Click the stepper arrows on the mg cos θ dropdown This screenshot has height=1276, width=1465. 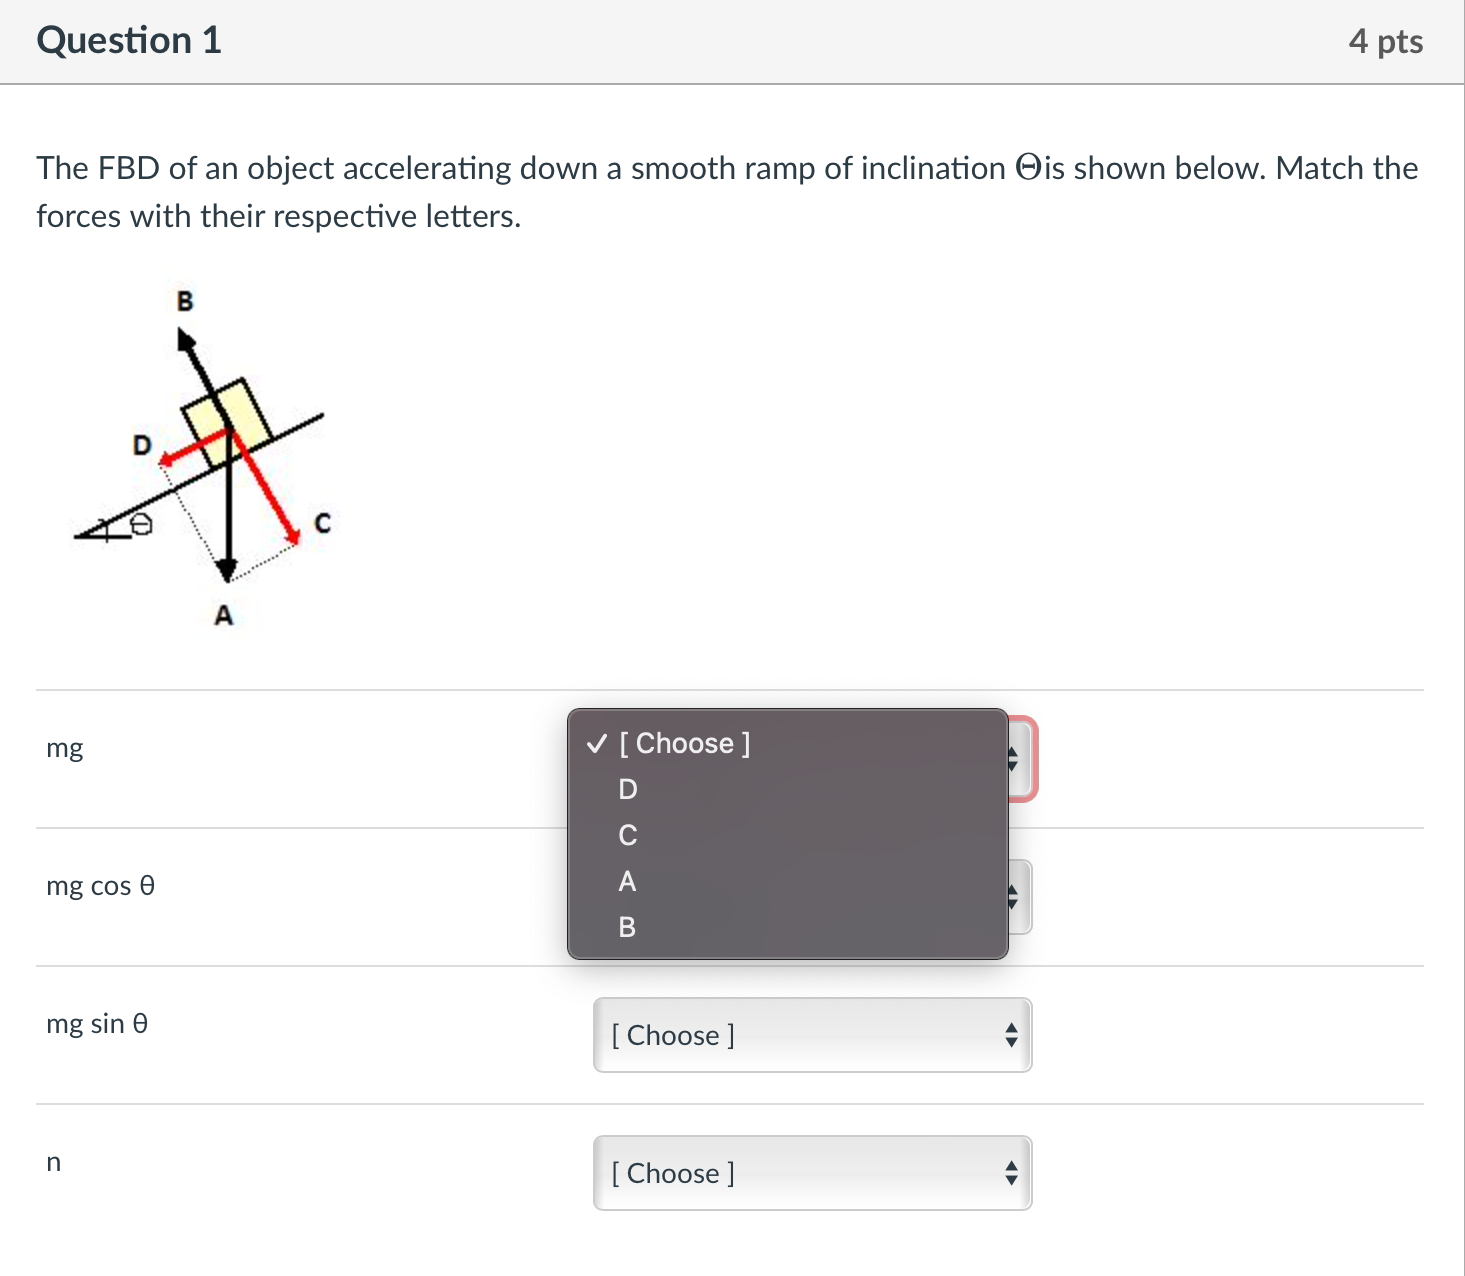1013,896
